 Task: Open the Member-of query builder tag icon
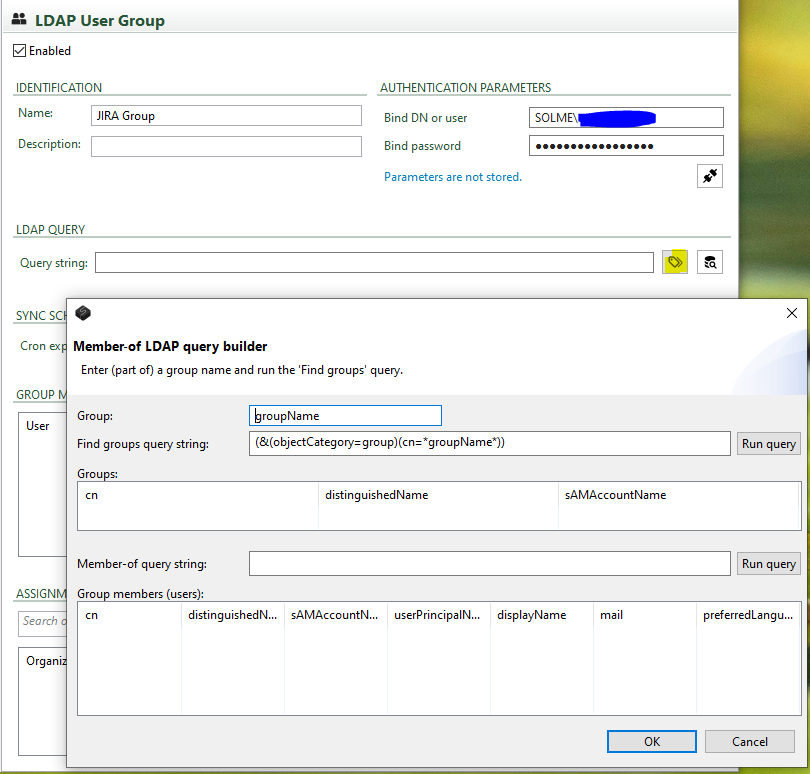tap(675, 262)
